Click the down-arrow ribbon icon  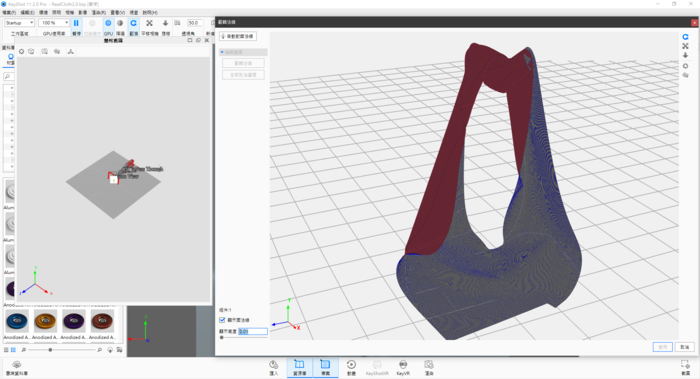165,23
